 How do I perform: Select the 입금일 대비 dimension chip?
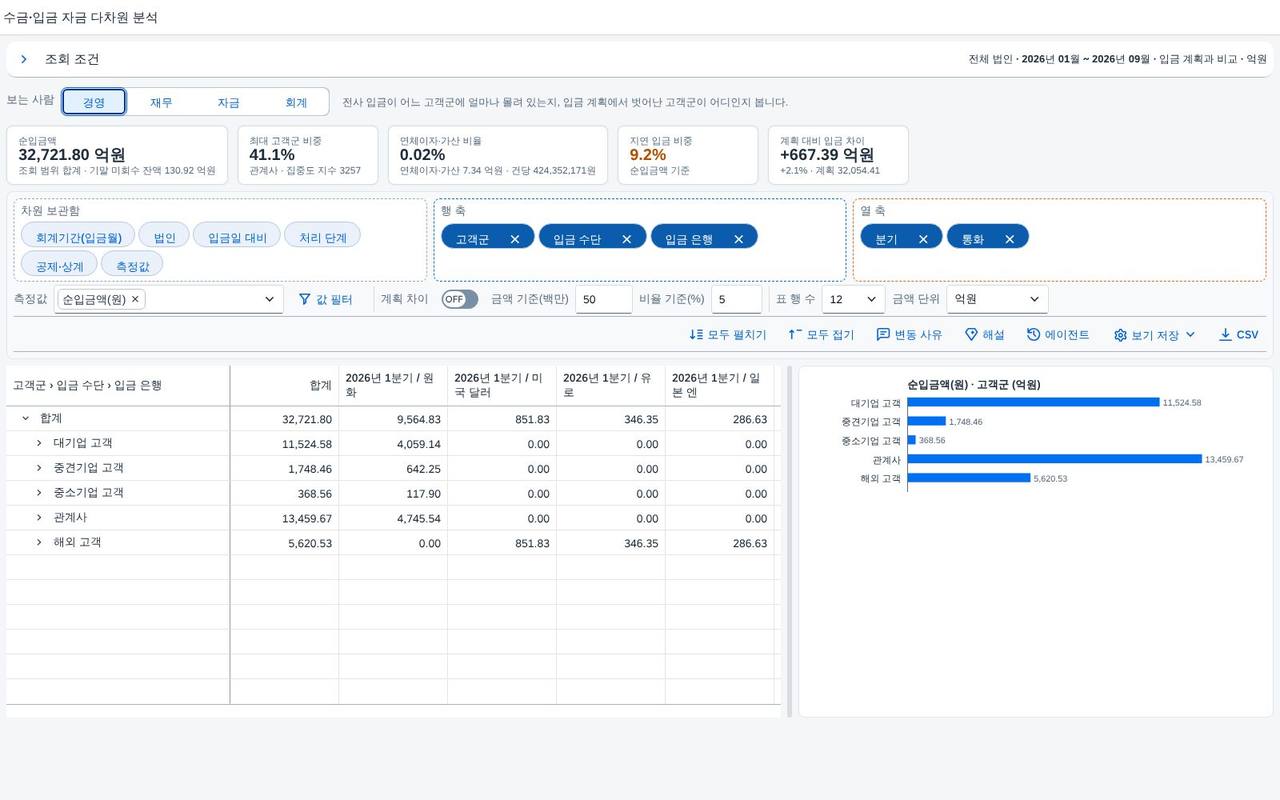point(237,237)
